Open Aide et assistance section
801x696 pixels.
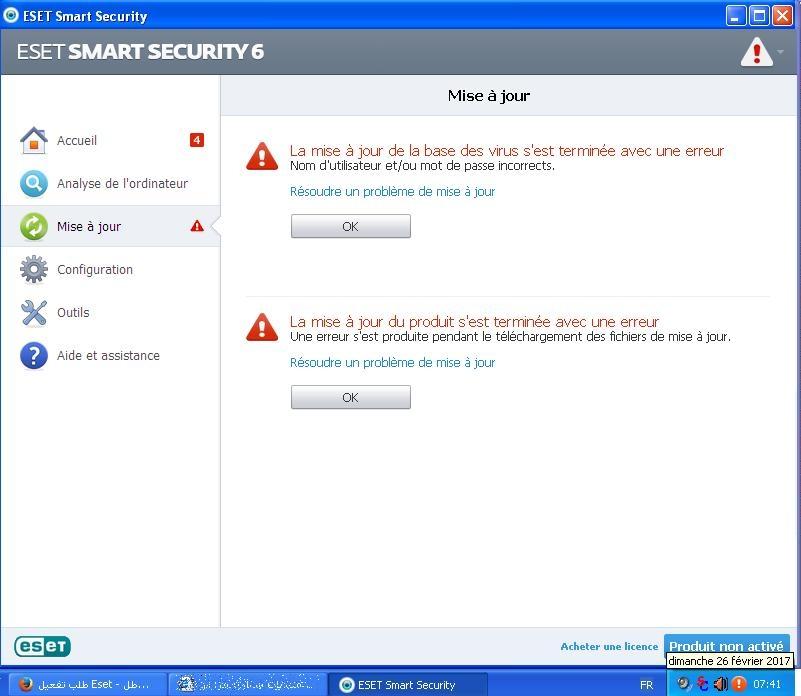click(110, 355)
